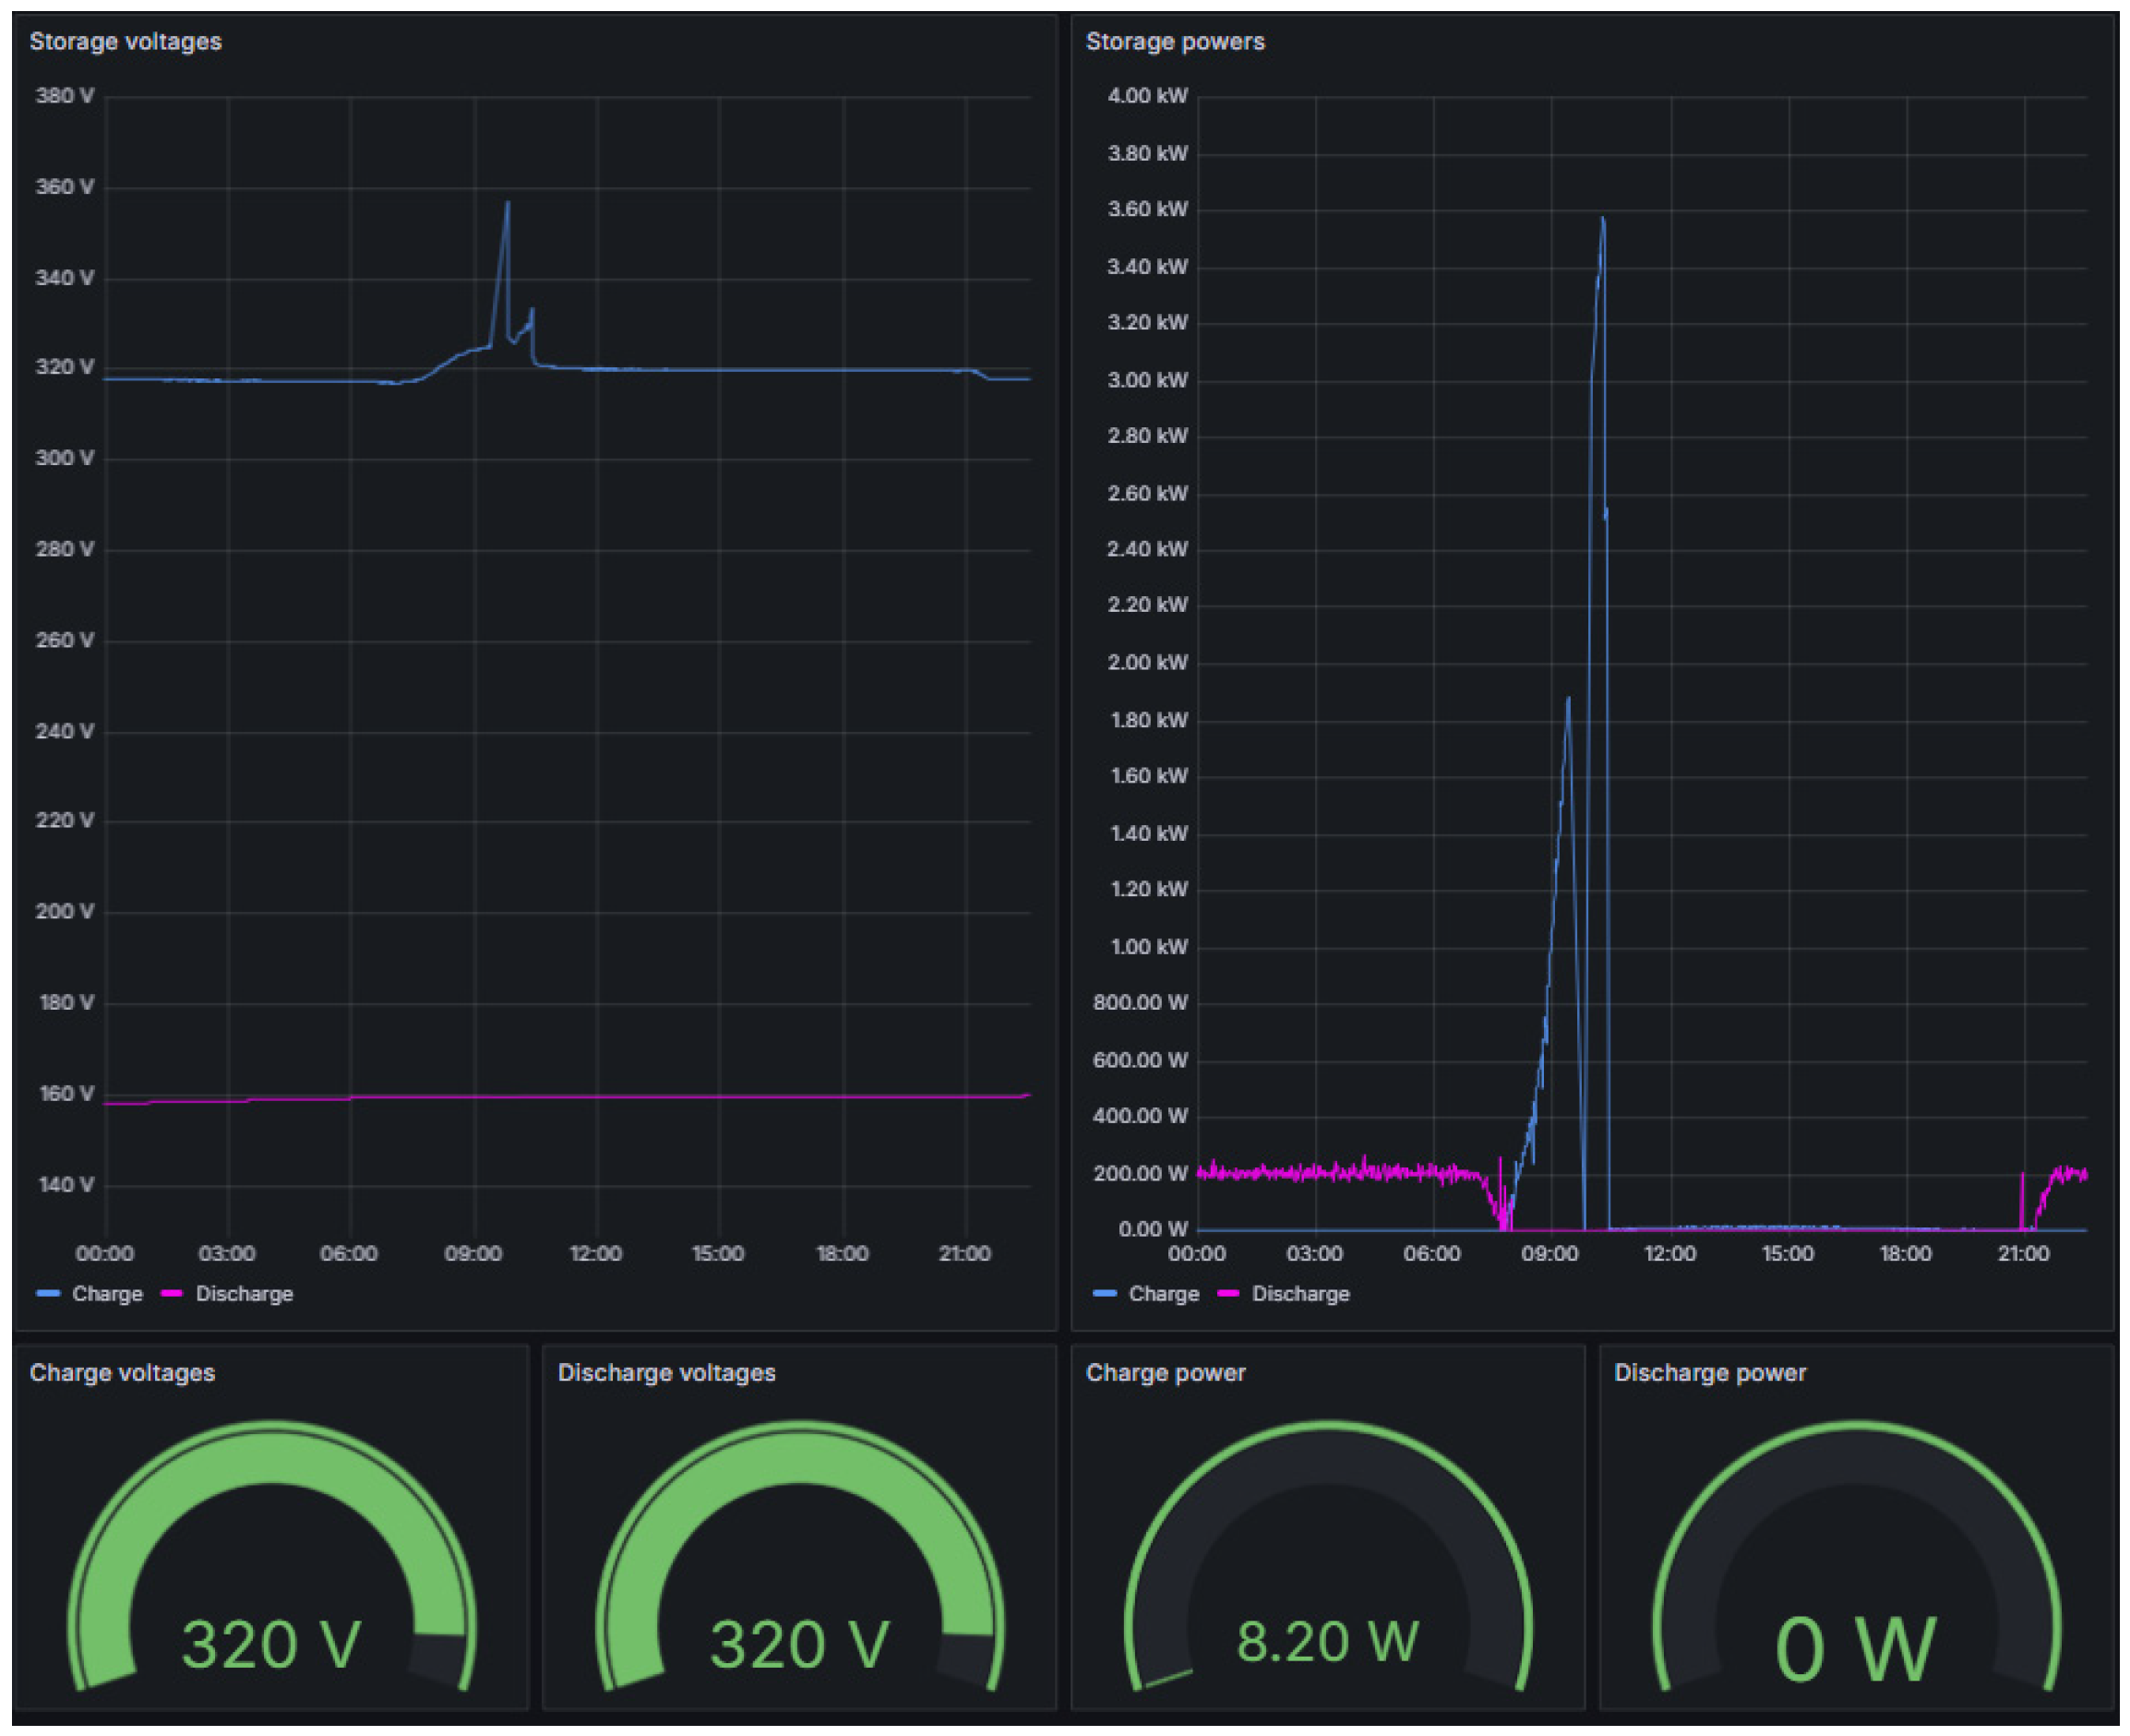Click the 3.60 kW charge power peak
Screen dimensions: 2130x1736
1603,219
